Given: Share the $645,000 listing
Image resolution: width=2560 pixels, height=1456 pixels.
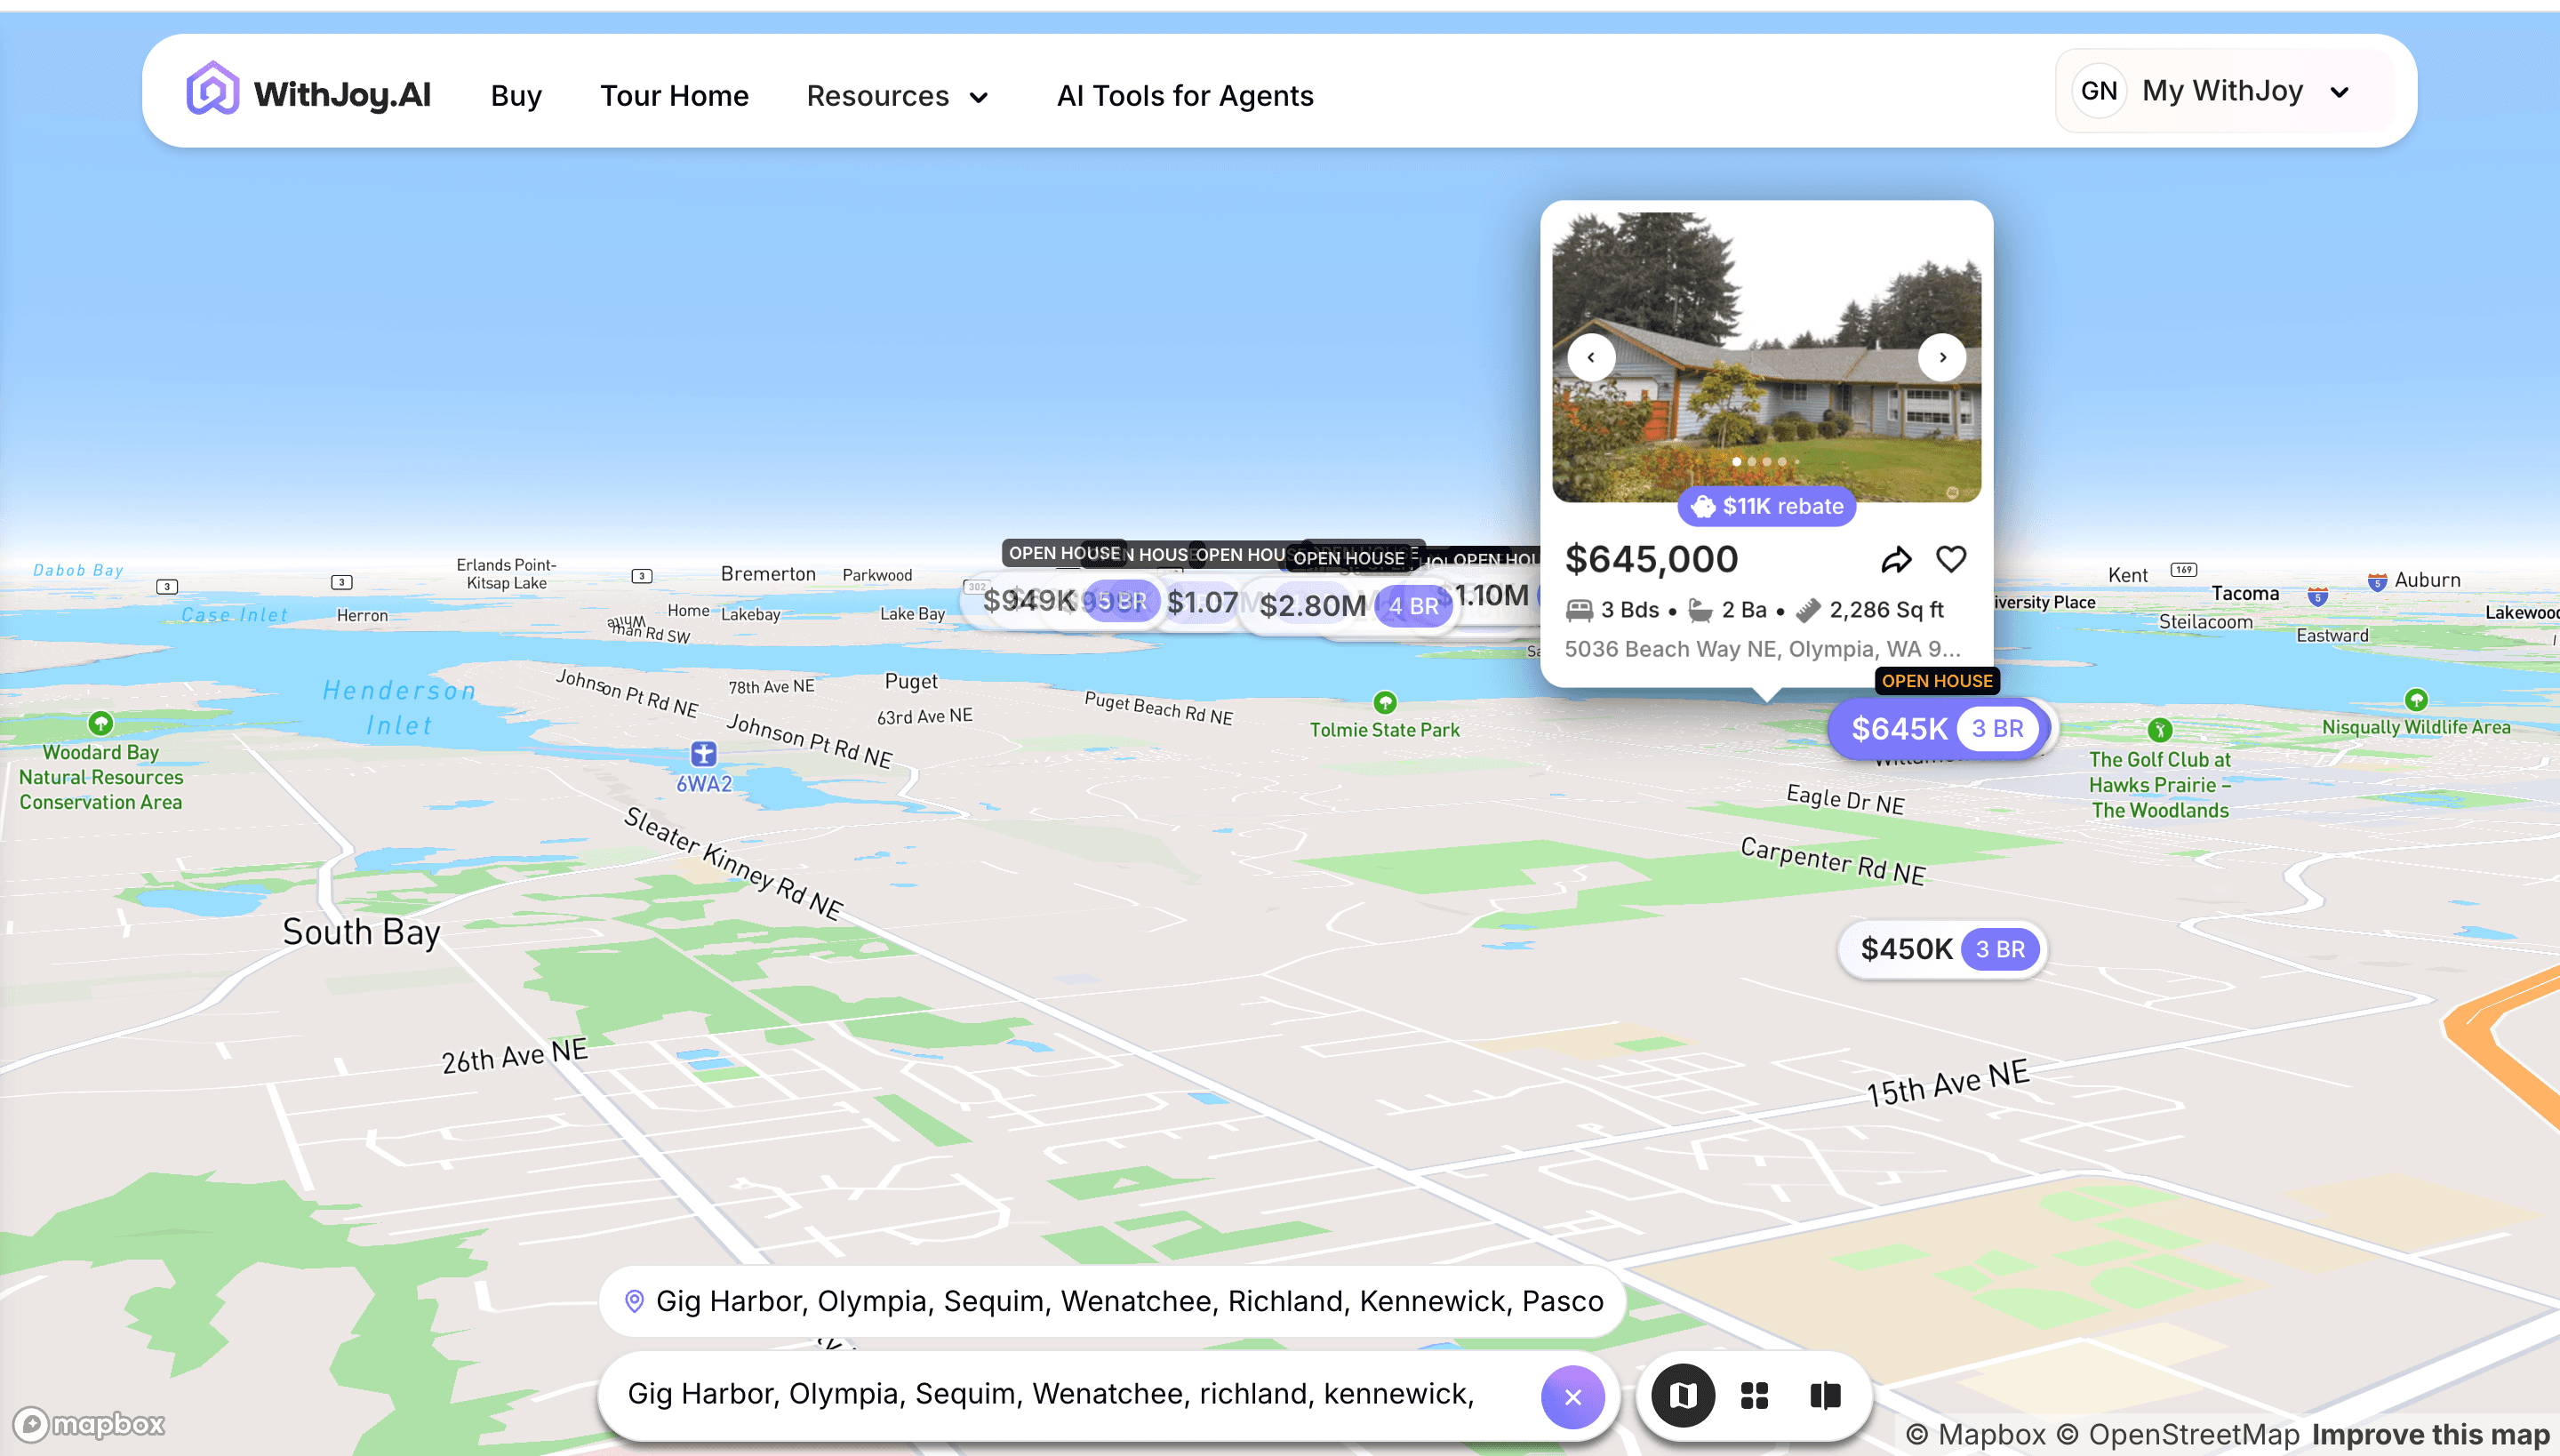Looking at the screenshot, I should click(x=1896, y=559).
